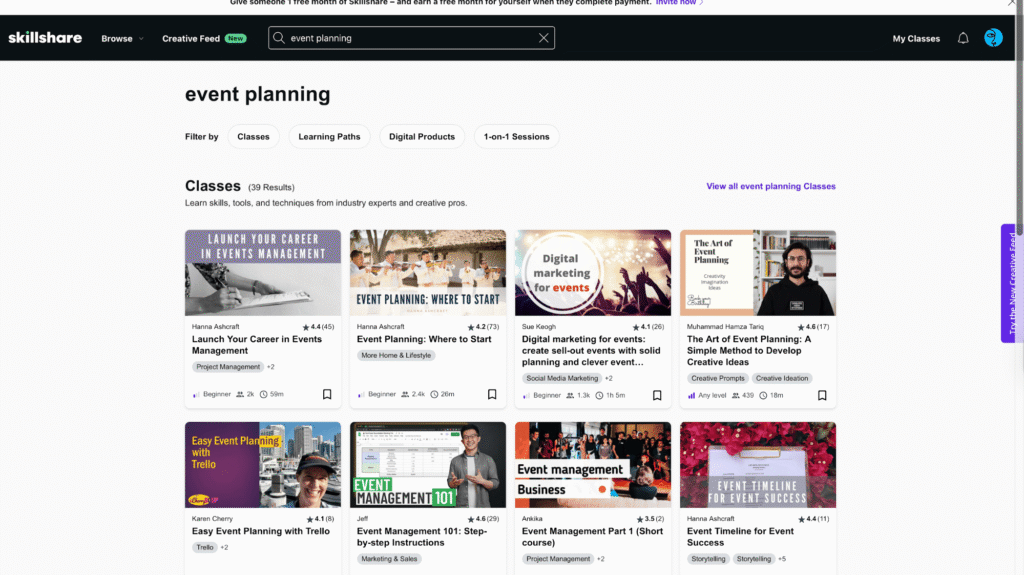The image size is (1024, 575).
Task: Click title Digital marketing for events
Action: click(x=591, y=350)
